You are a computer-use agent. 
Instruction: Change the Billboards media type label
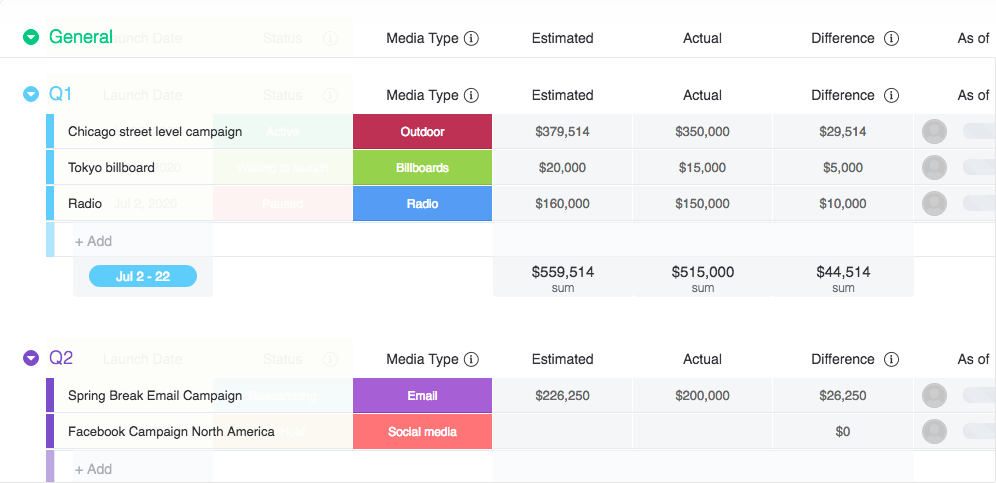tap(422, 168)
